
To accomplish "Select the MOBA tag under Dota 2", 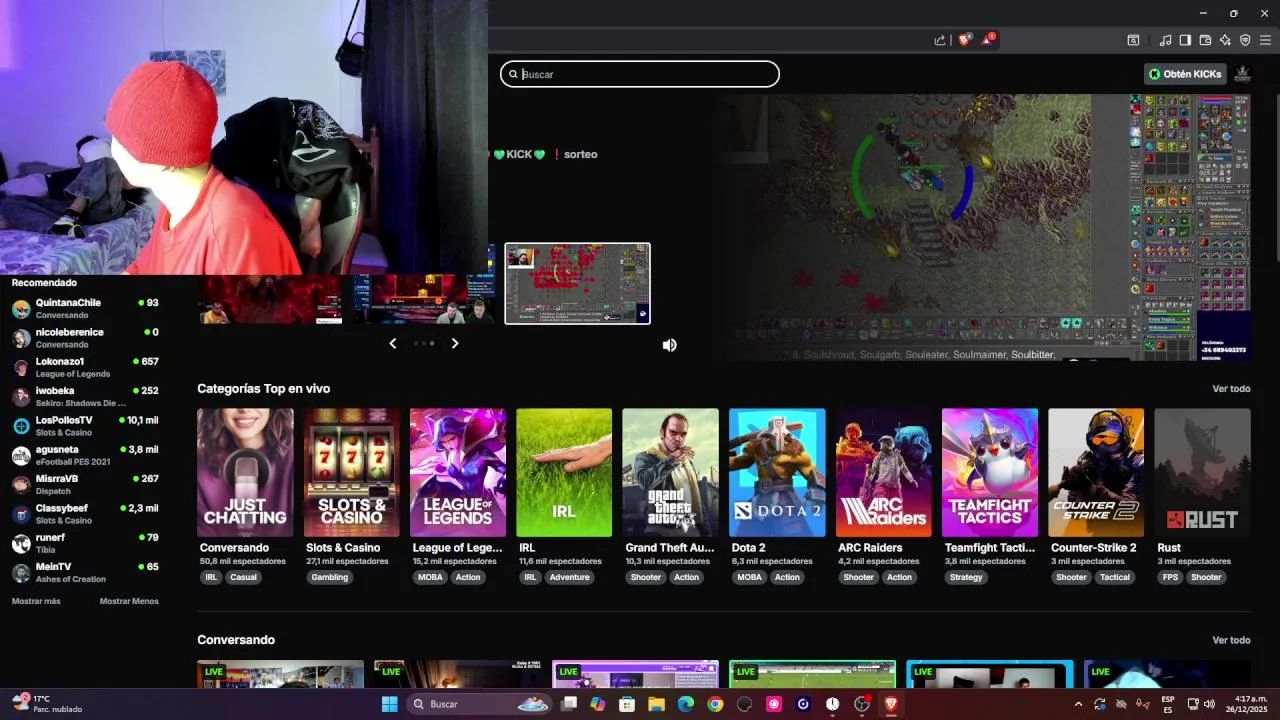I will click(x=749, y=577).
